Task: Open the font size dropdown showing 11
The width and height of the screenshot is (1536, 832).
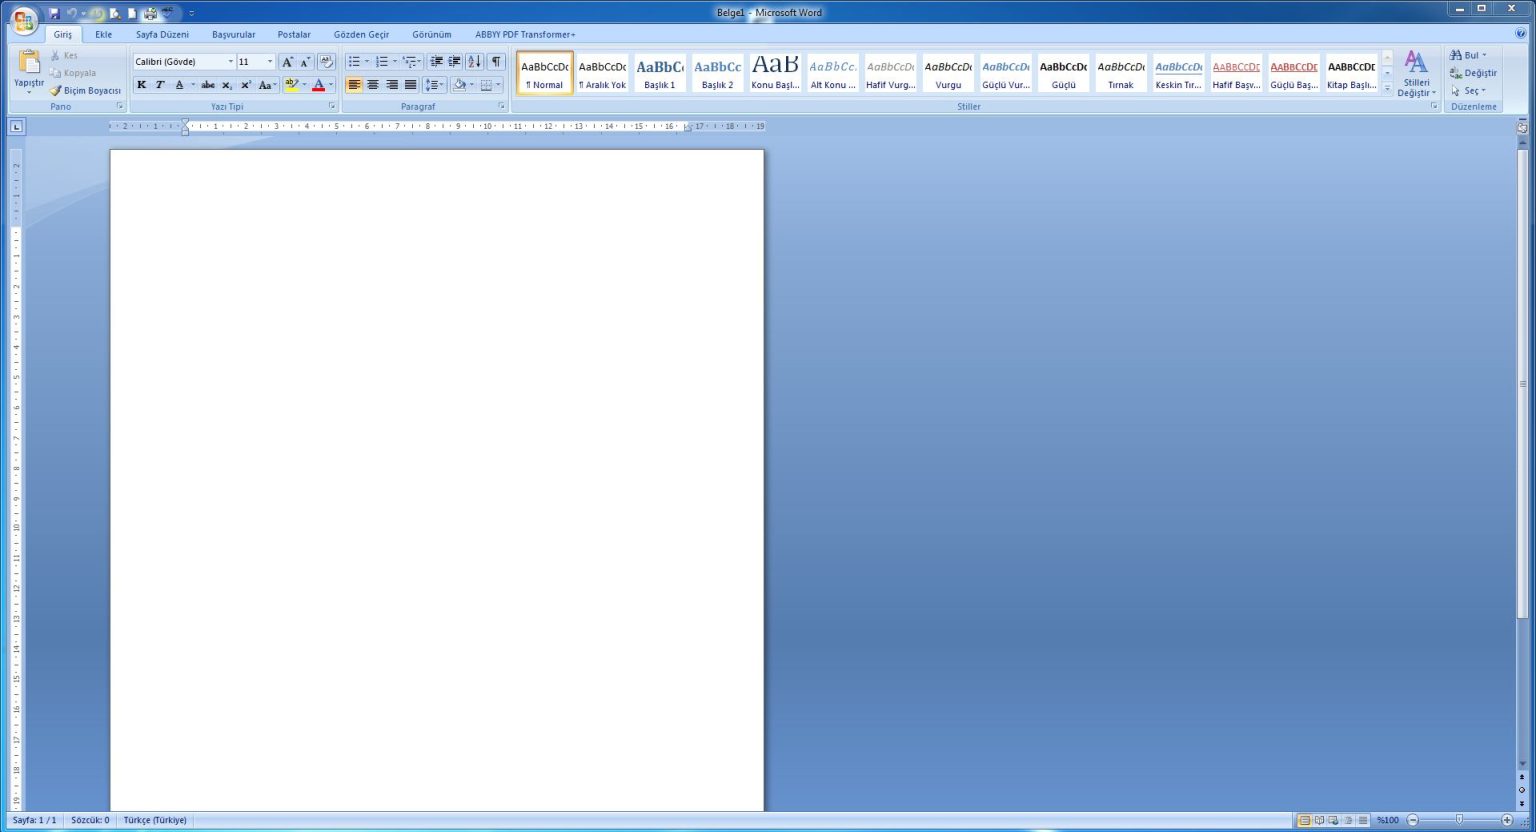Action: tap(269, 62)
